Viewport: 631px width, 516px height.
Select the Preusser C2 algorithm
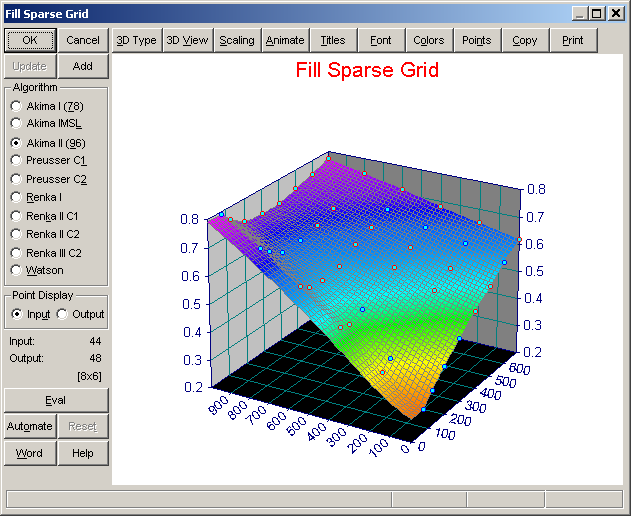point(49,179)
